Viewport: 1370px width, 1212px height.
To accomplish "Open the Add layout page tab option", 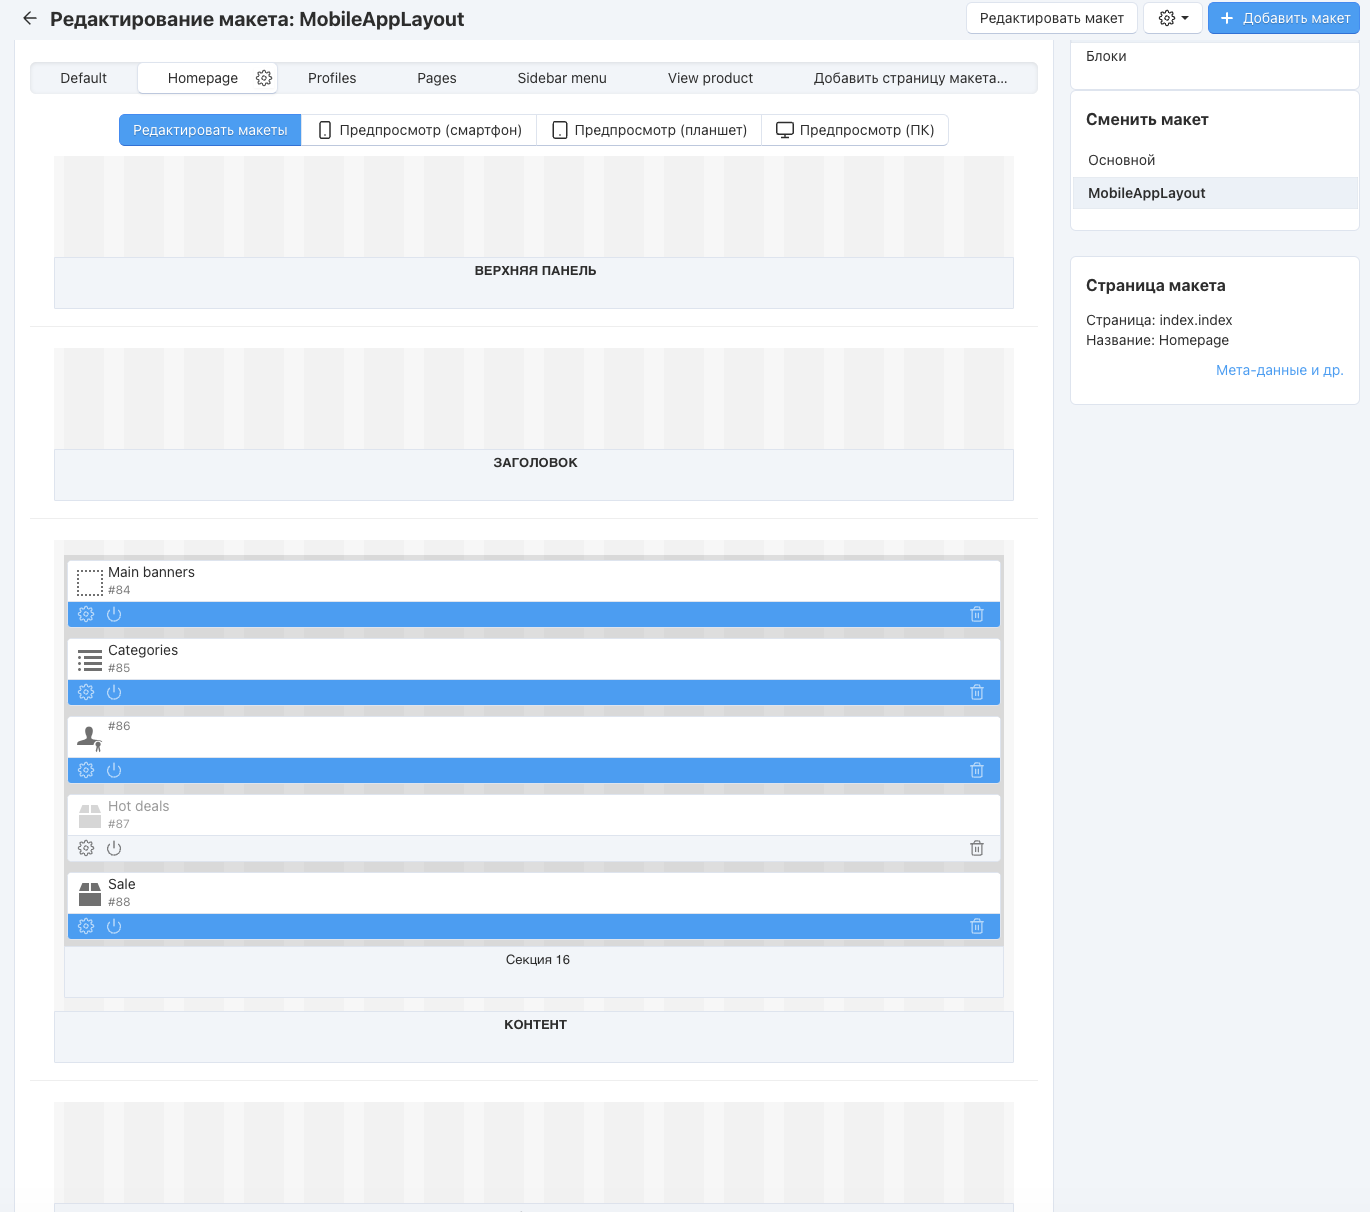I will [910, 78].
